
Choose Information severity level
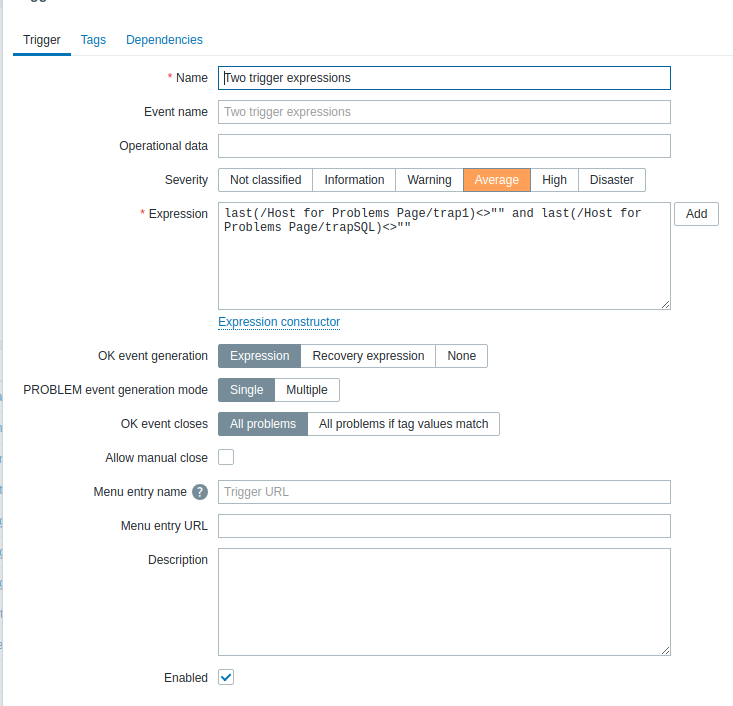coord(354,180)
